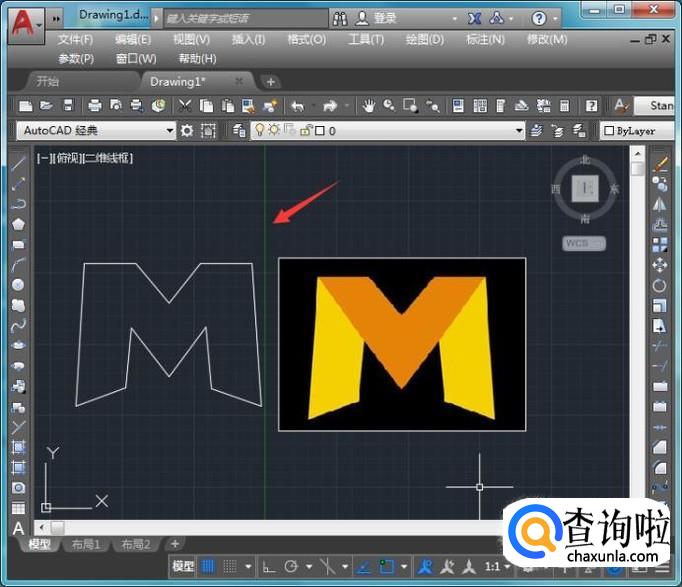Click the workspace settings gear icon
Viewport: 682px width, 587px height.
[x=187, y=130]
